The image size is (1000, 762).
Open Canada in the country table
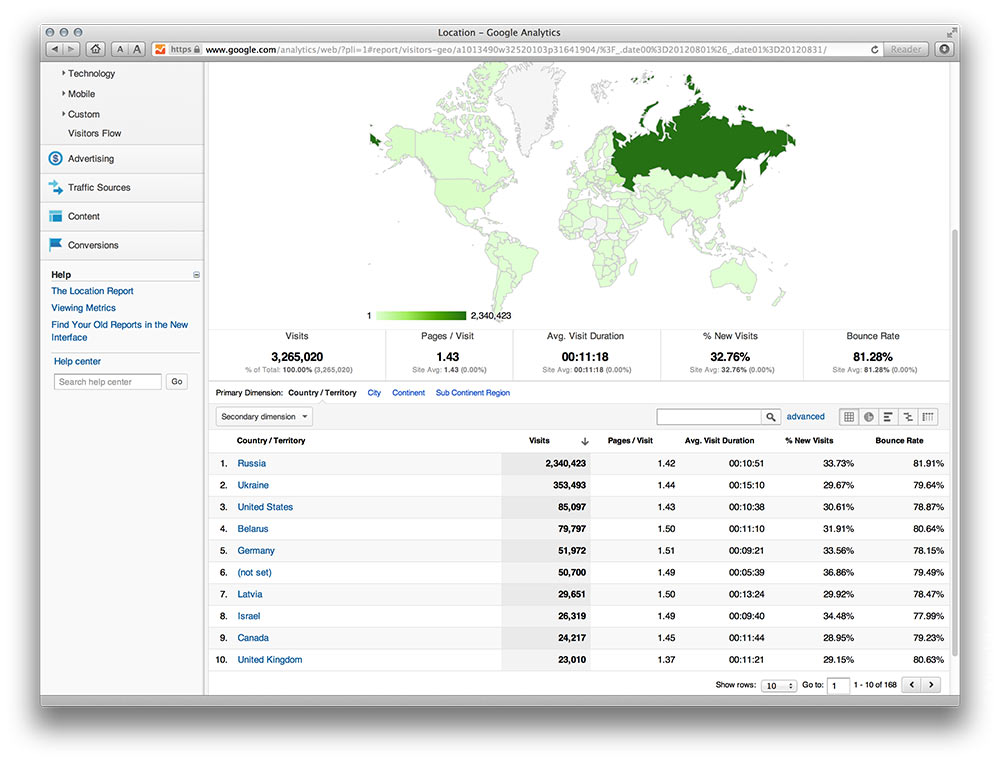click(x=253, y=638)
